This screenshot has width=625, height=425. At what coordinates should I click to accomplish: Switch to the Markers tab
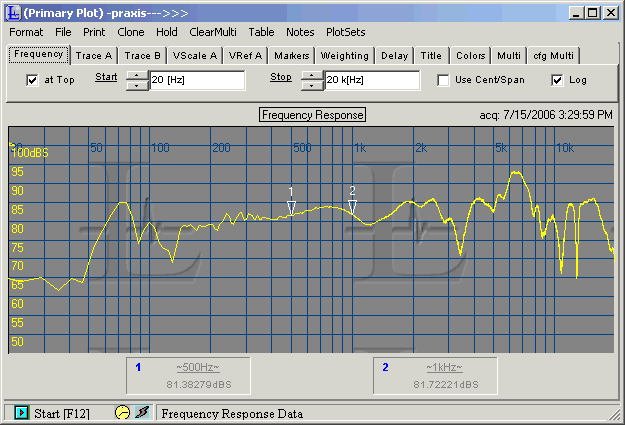(289, 56)
